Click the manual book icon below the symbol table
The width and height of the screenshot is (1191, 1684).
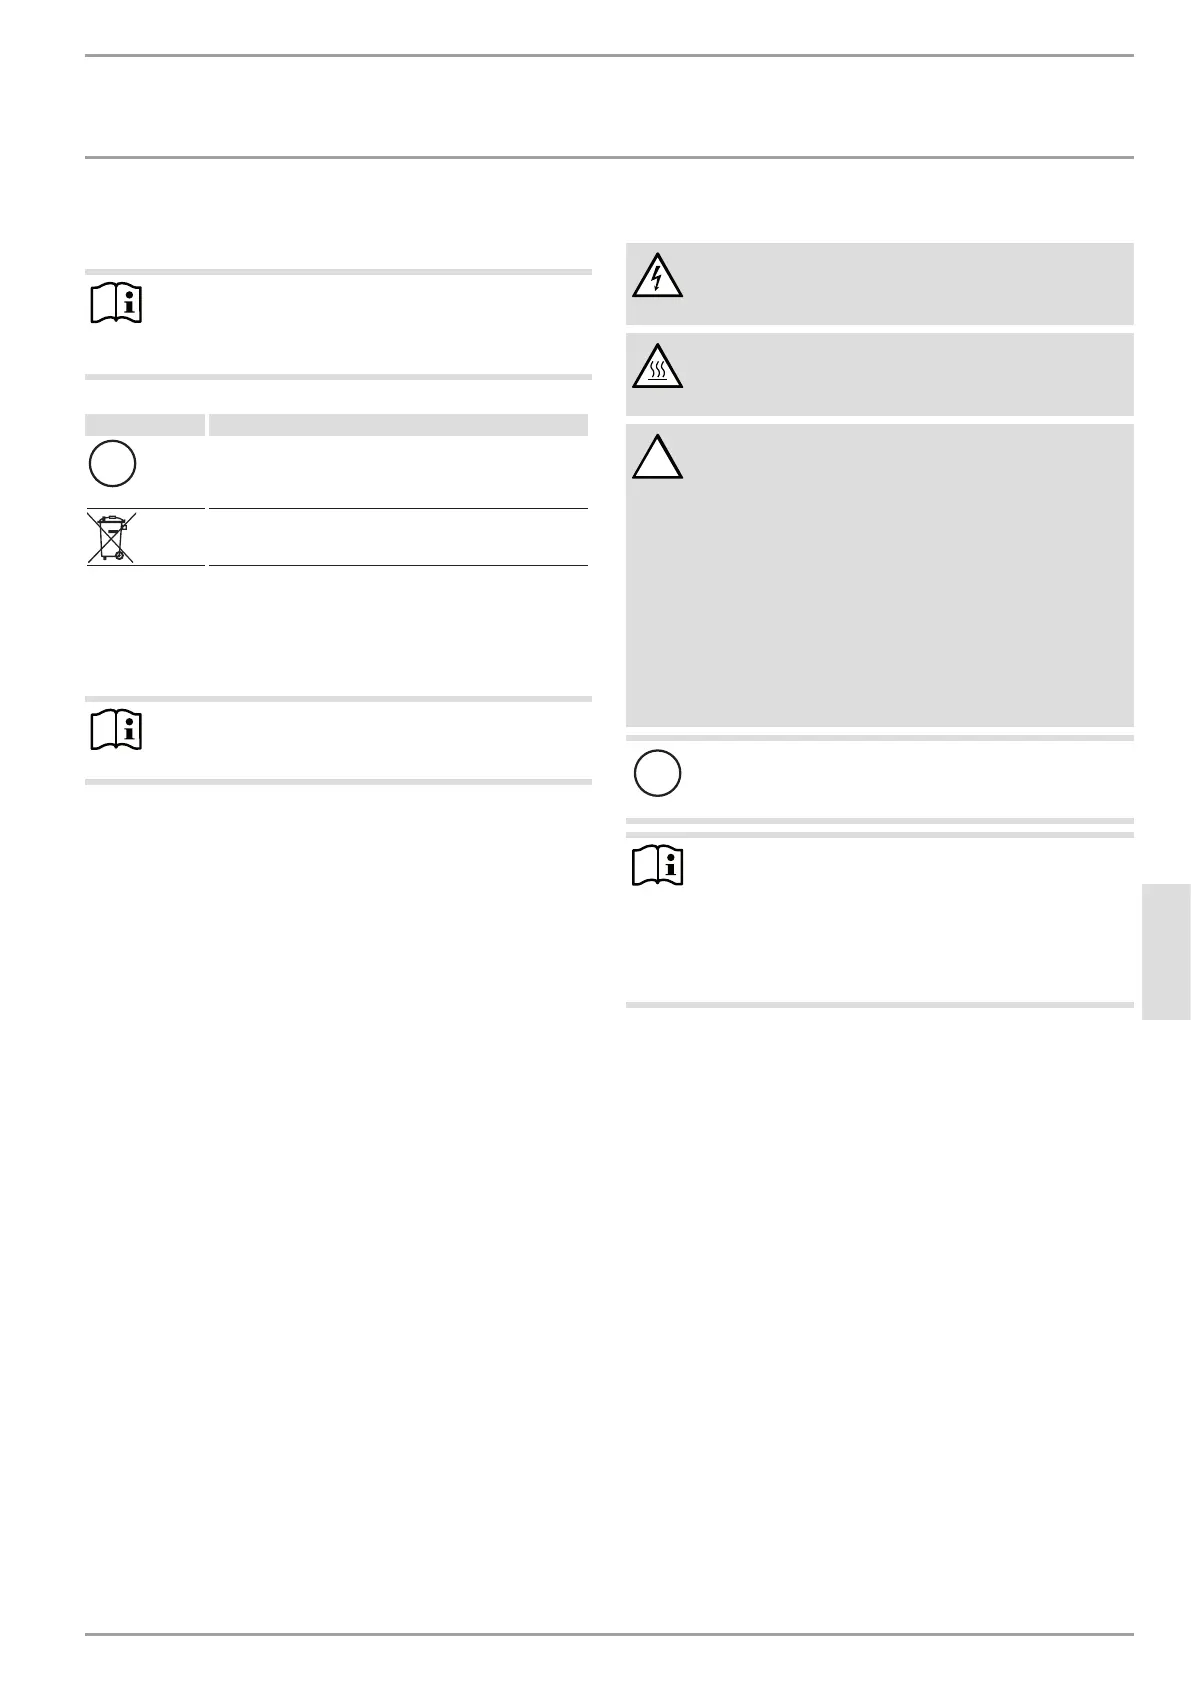point(116,730)
